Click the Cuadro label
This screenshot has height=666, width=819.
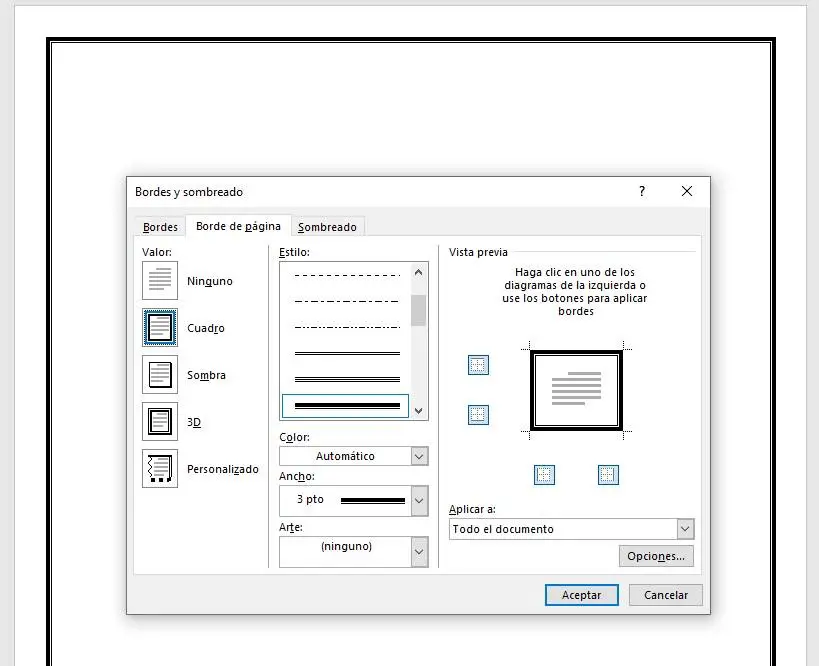pos(206,328)
